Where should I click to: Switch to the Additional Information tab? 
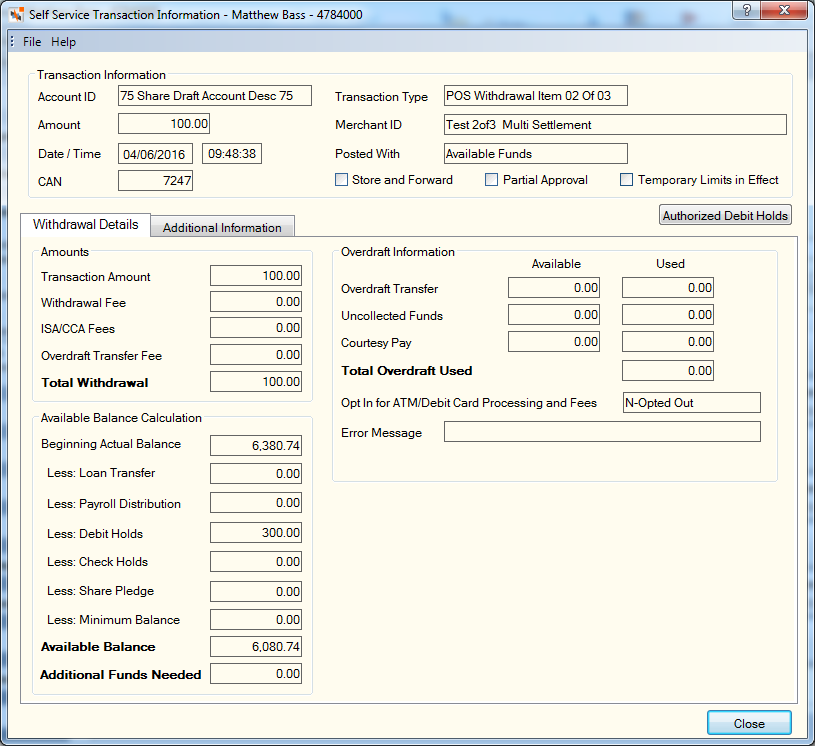click(x=222, y=227)
